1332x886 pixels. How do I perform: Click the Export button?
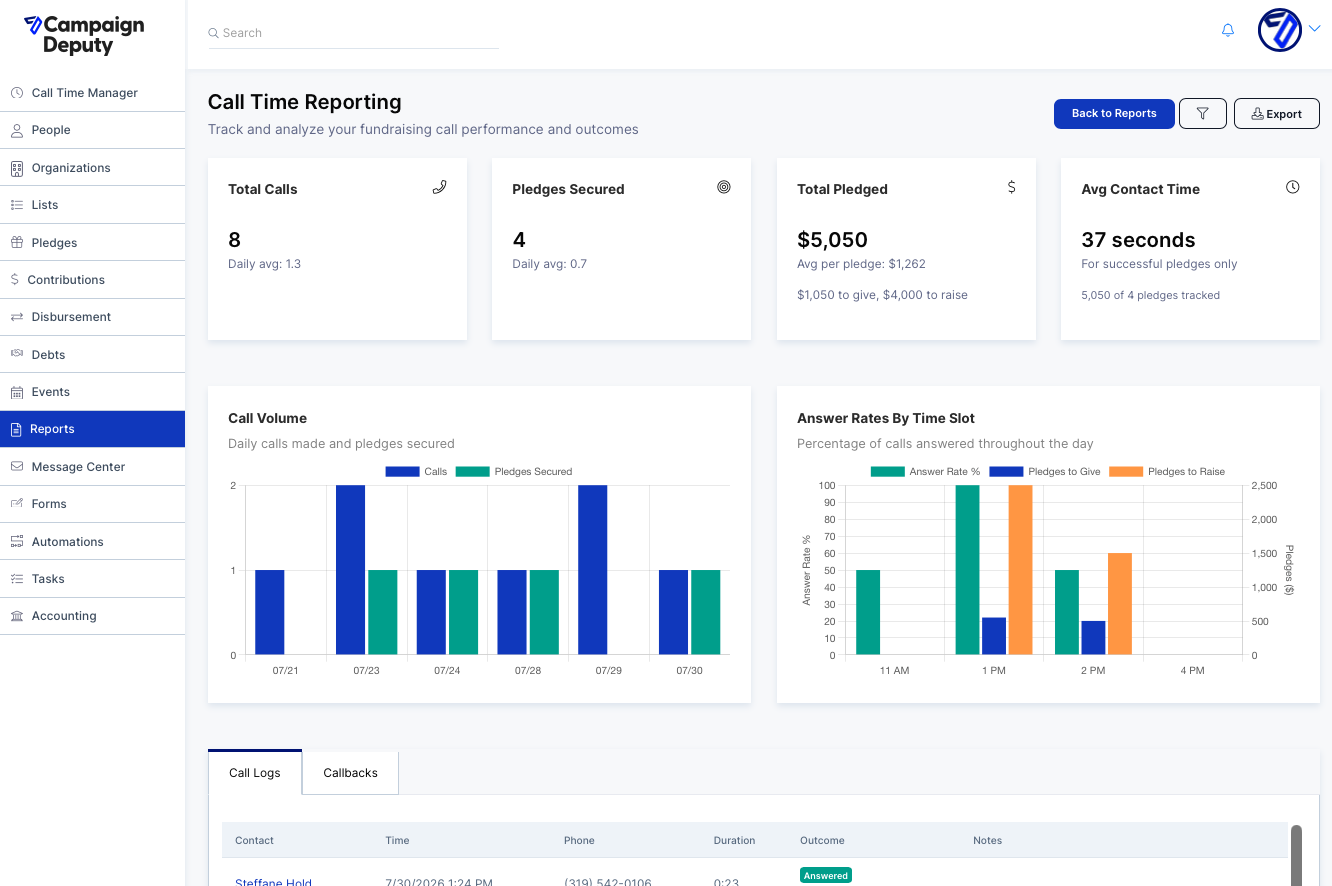(1277, 114)
